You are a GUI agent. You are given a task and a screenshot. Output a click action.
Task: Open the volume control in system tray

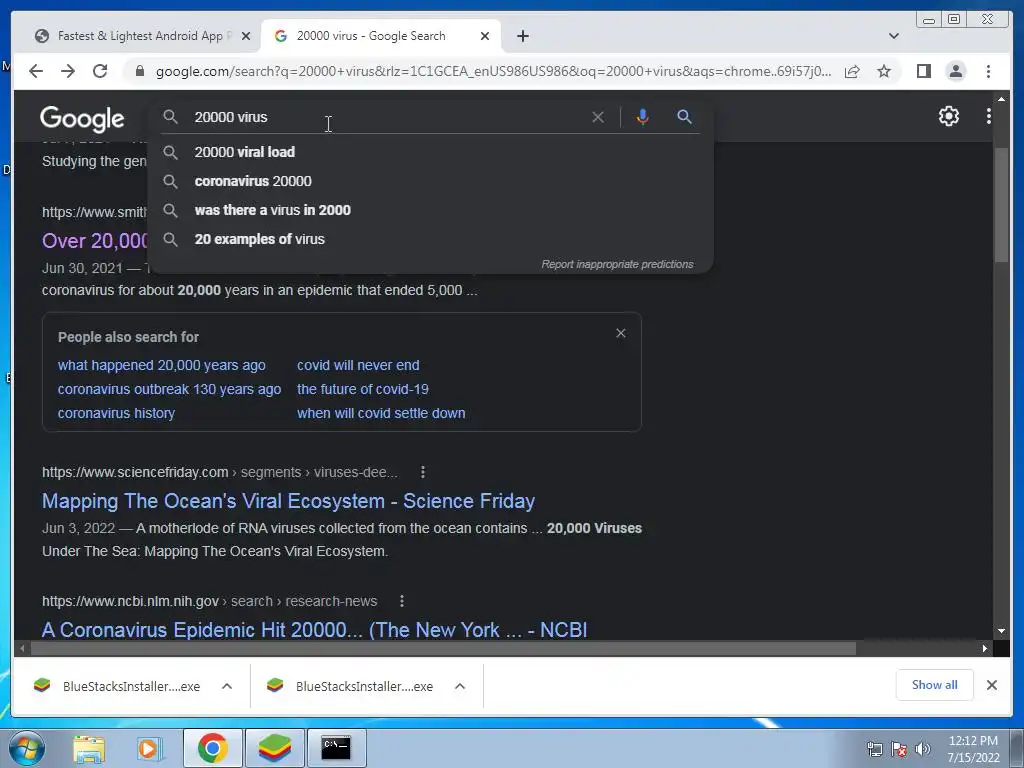(923, 749)
